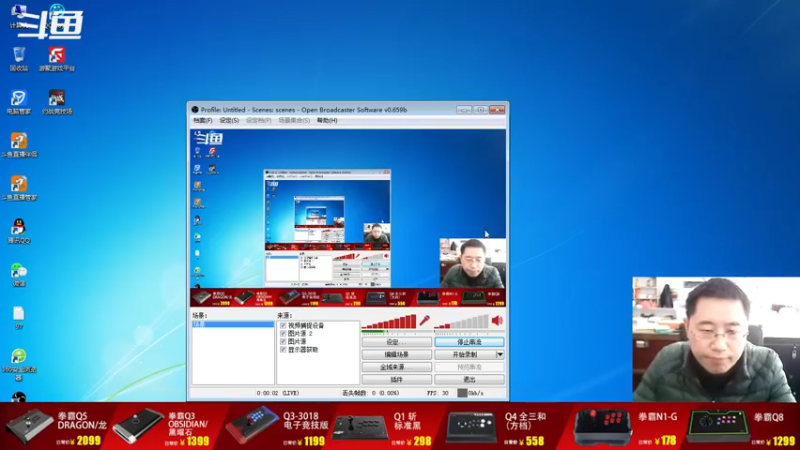Open the 档案(F) menu in OBS
The image size is (800, 450).
[203, 120]
